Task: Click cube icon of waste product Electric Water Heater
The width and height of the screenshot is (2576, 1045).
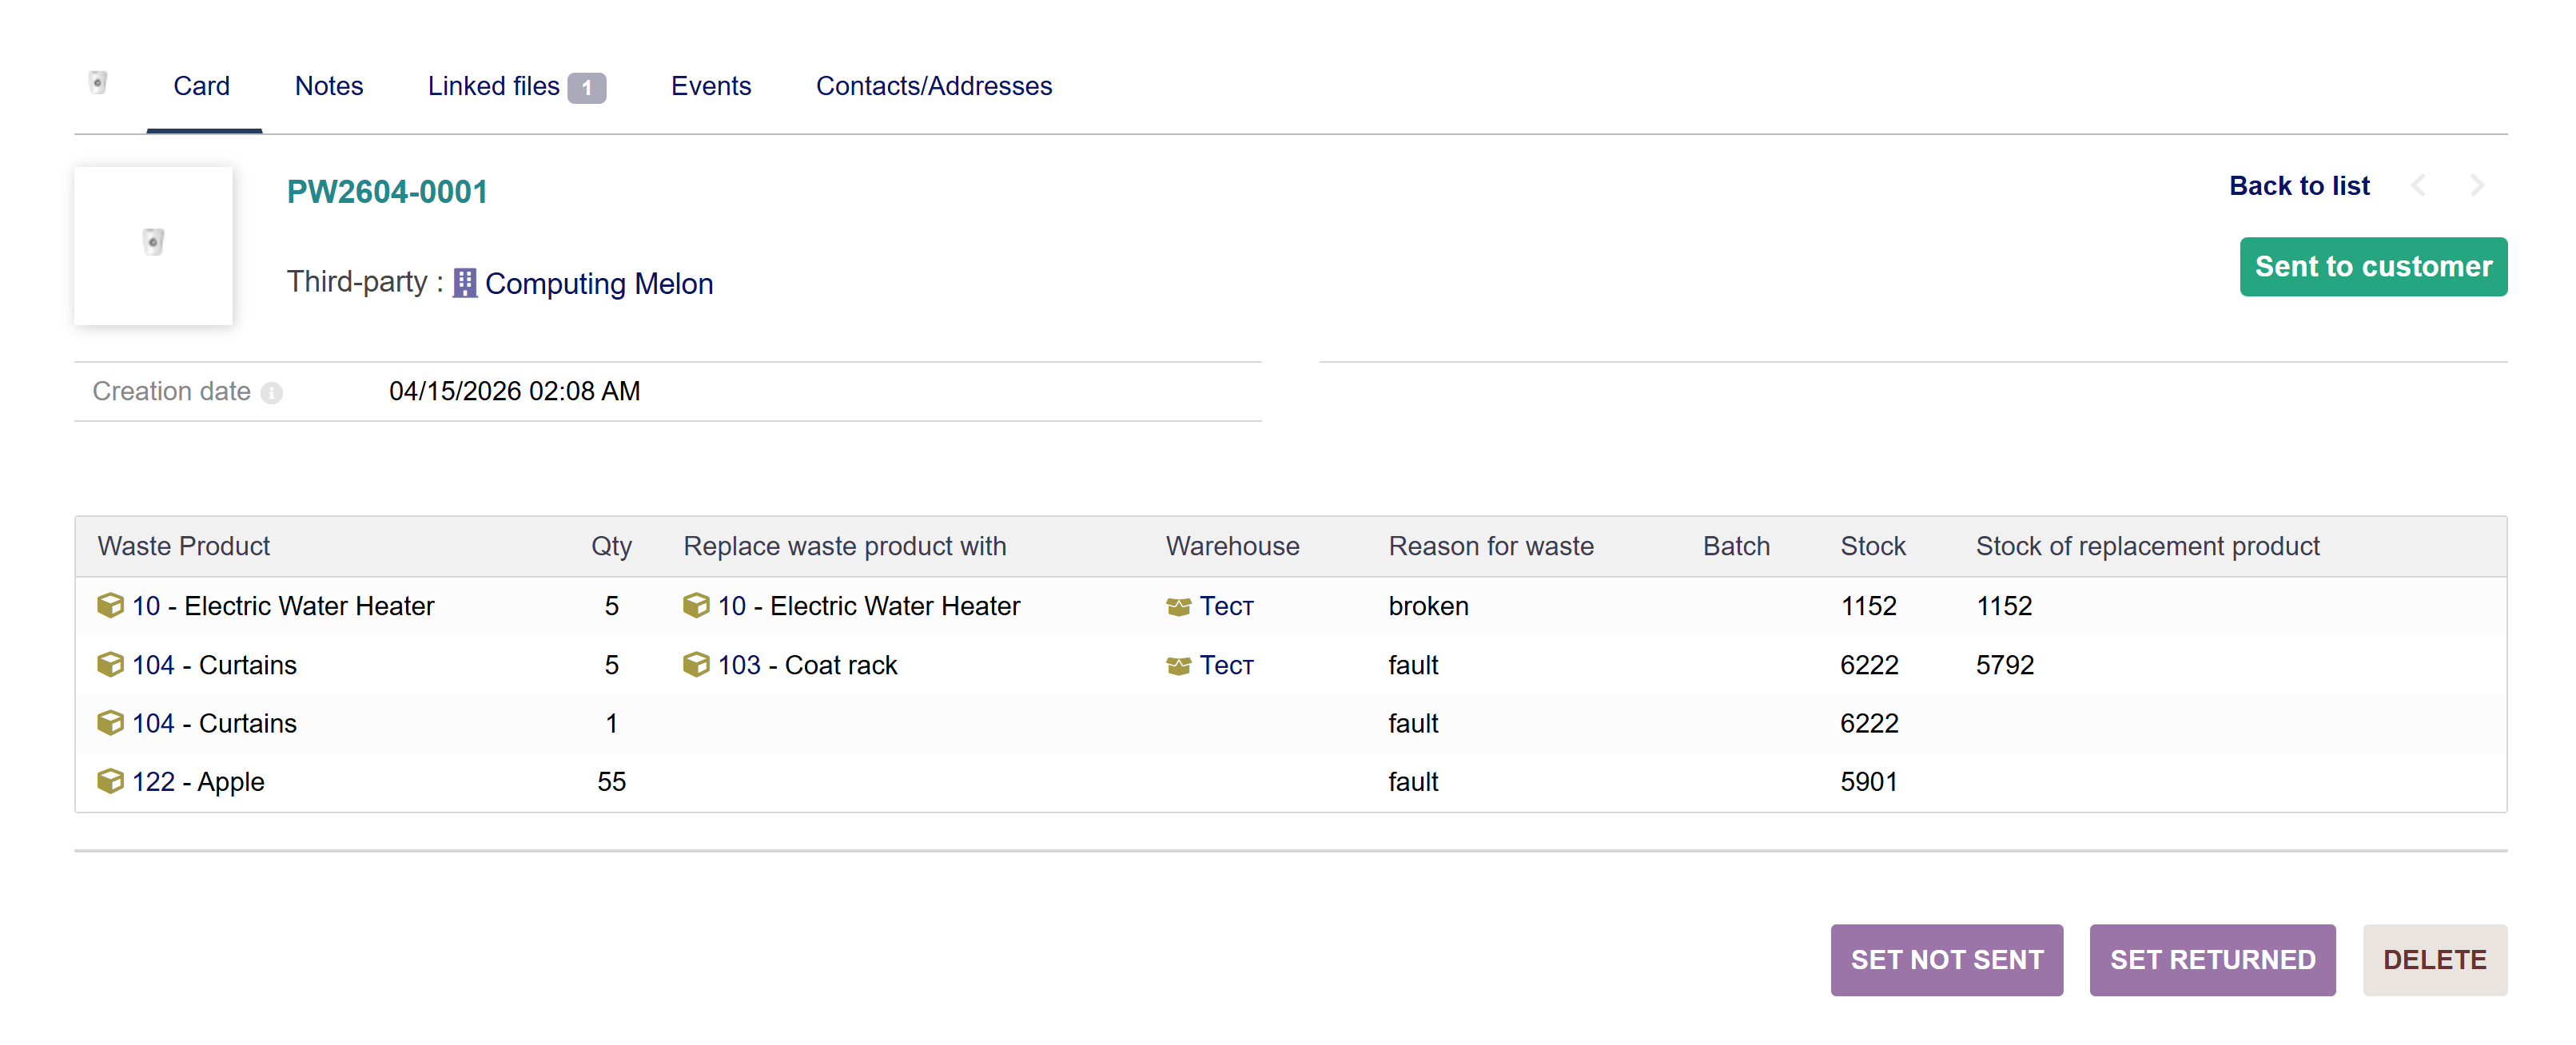Action: click(x=110, y=606)
